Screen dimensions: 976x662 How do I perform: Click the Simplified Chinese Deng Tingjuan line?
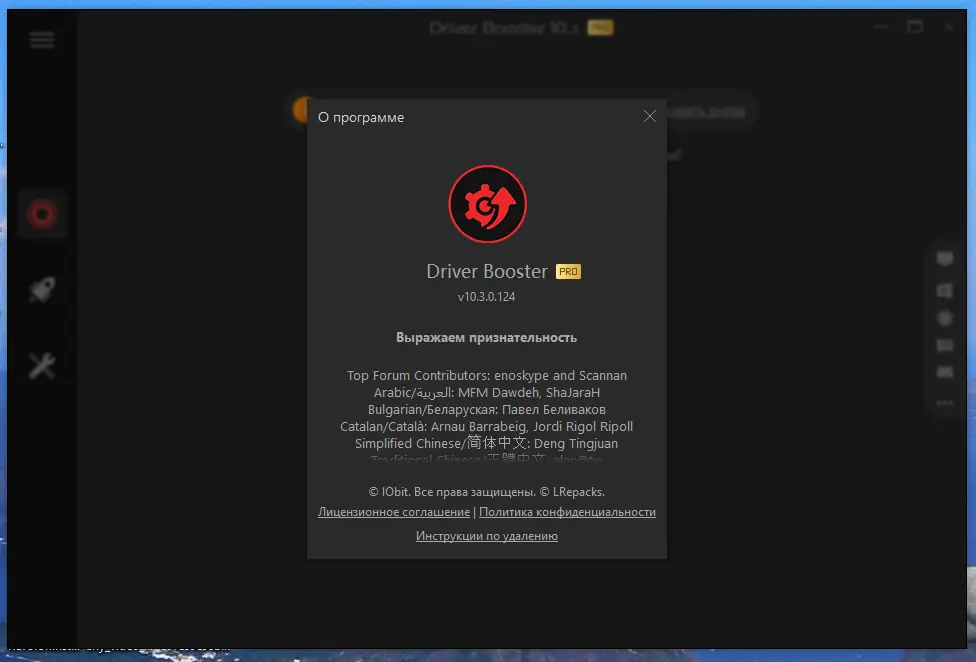(487, 443)
